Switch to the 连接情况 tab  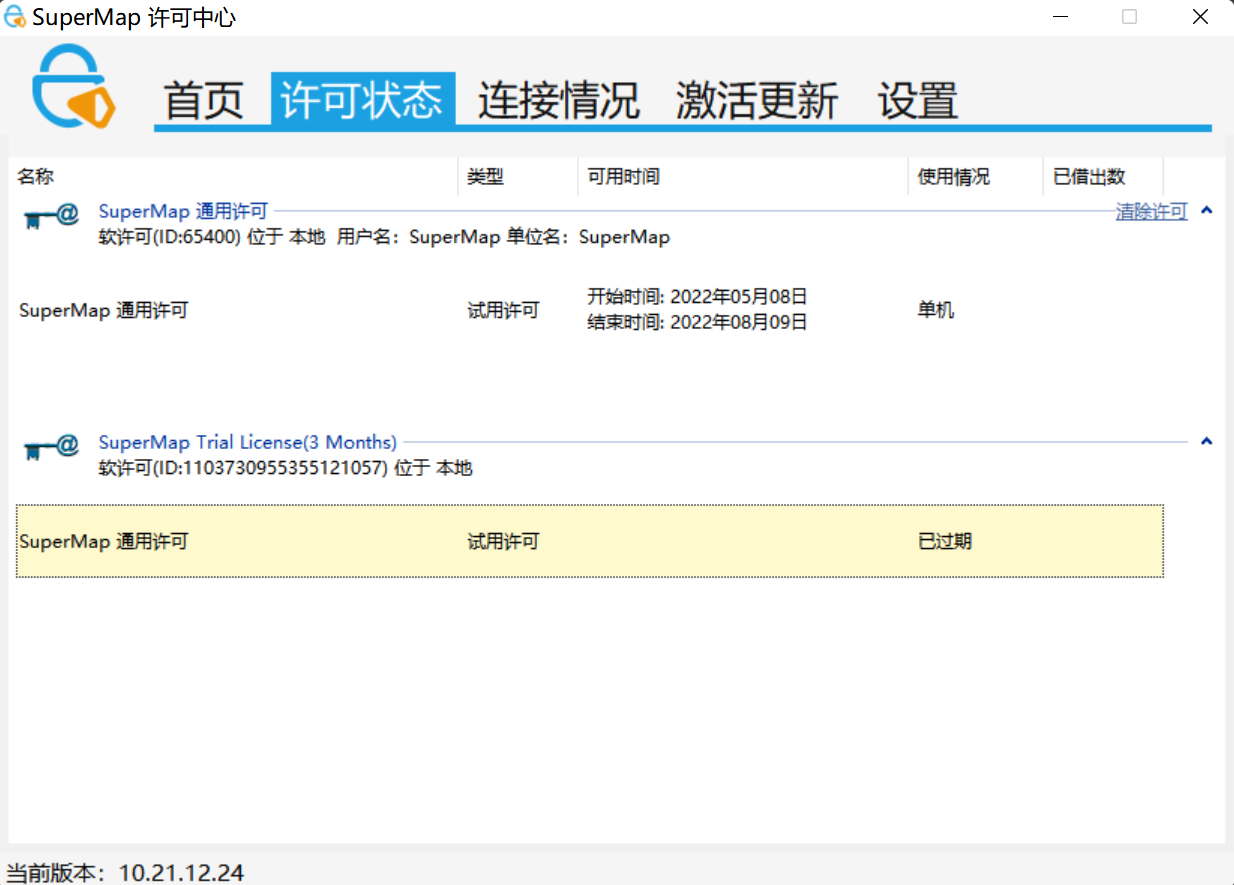click(x=558, y=100)
